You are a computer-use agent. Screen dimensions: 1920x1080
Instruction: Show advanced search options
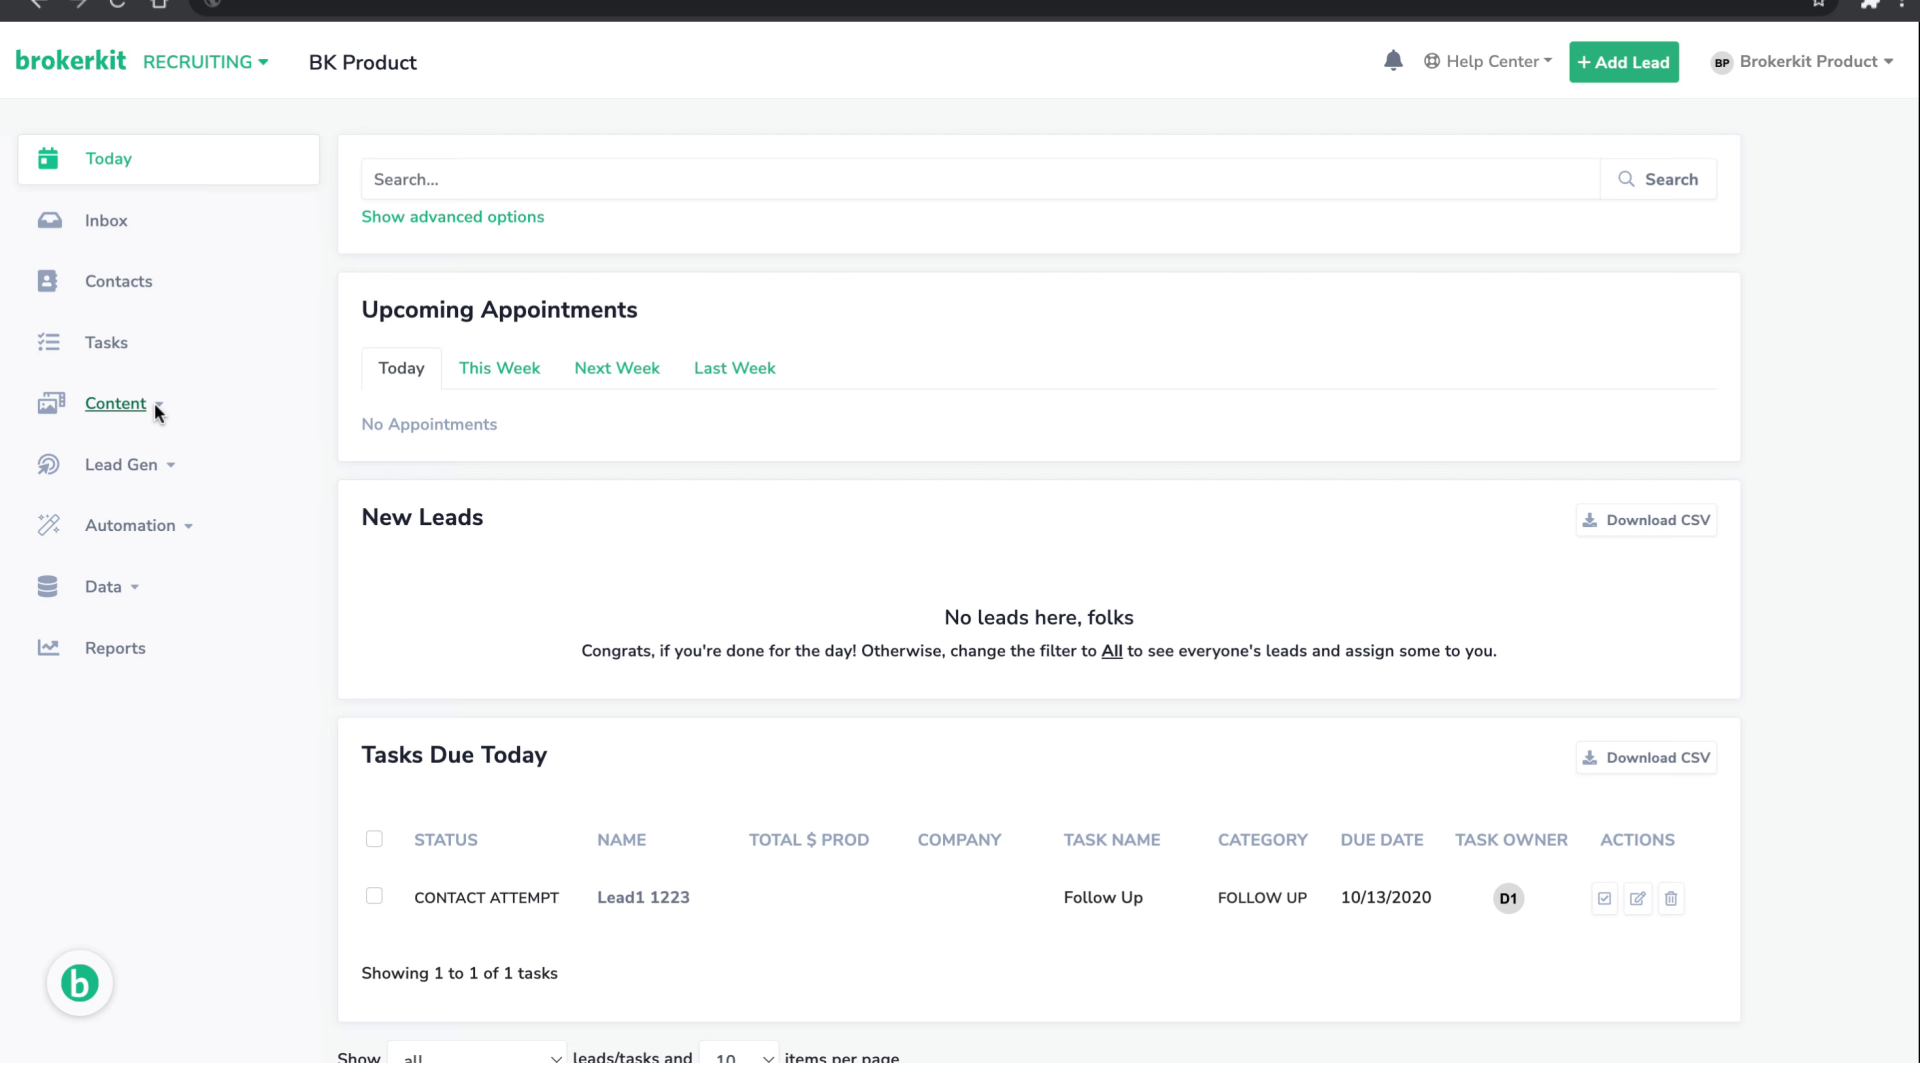click(x=453, y=217)
